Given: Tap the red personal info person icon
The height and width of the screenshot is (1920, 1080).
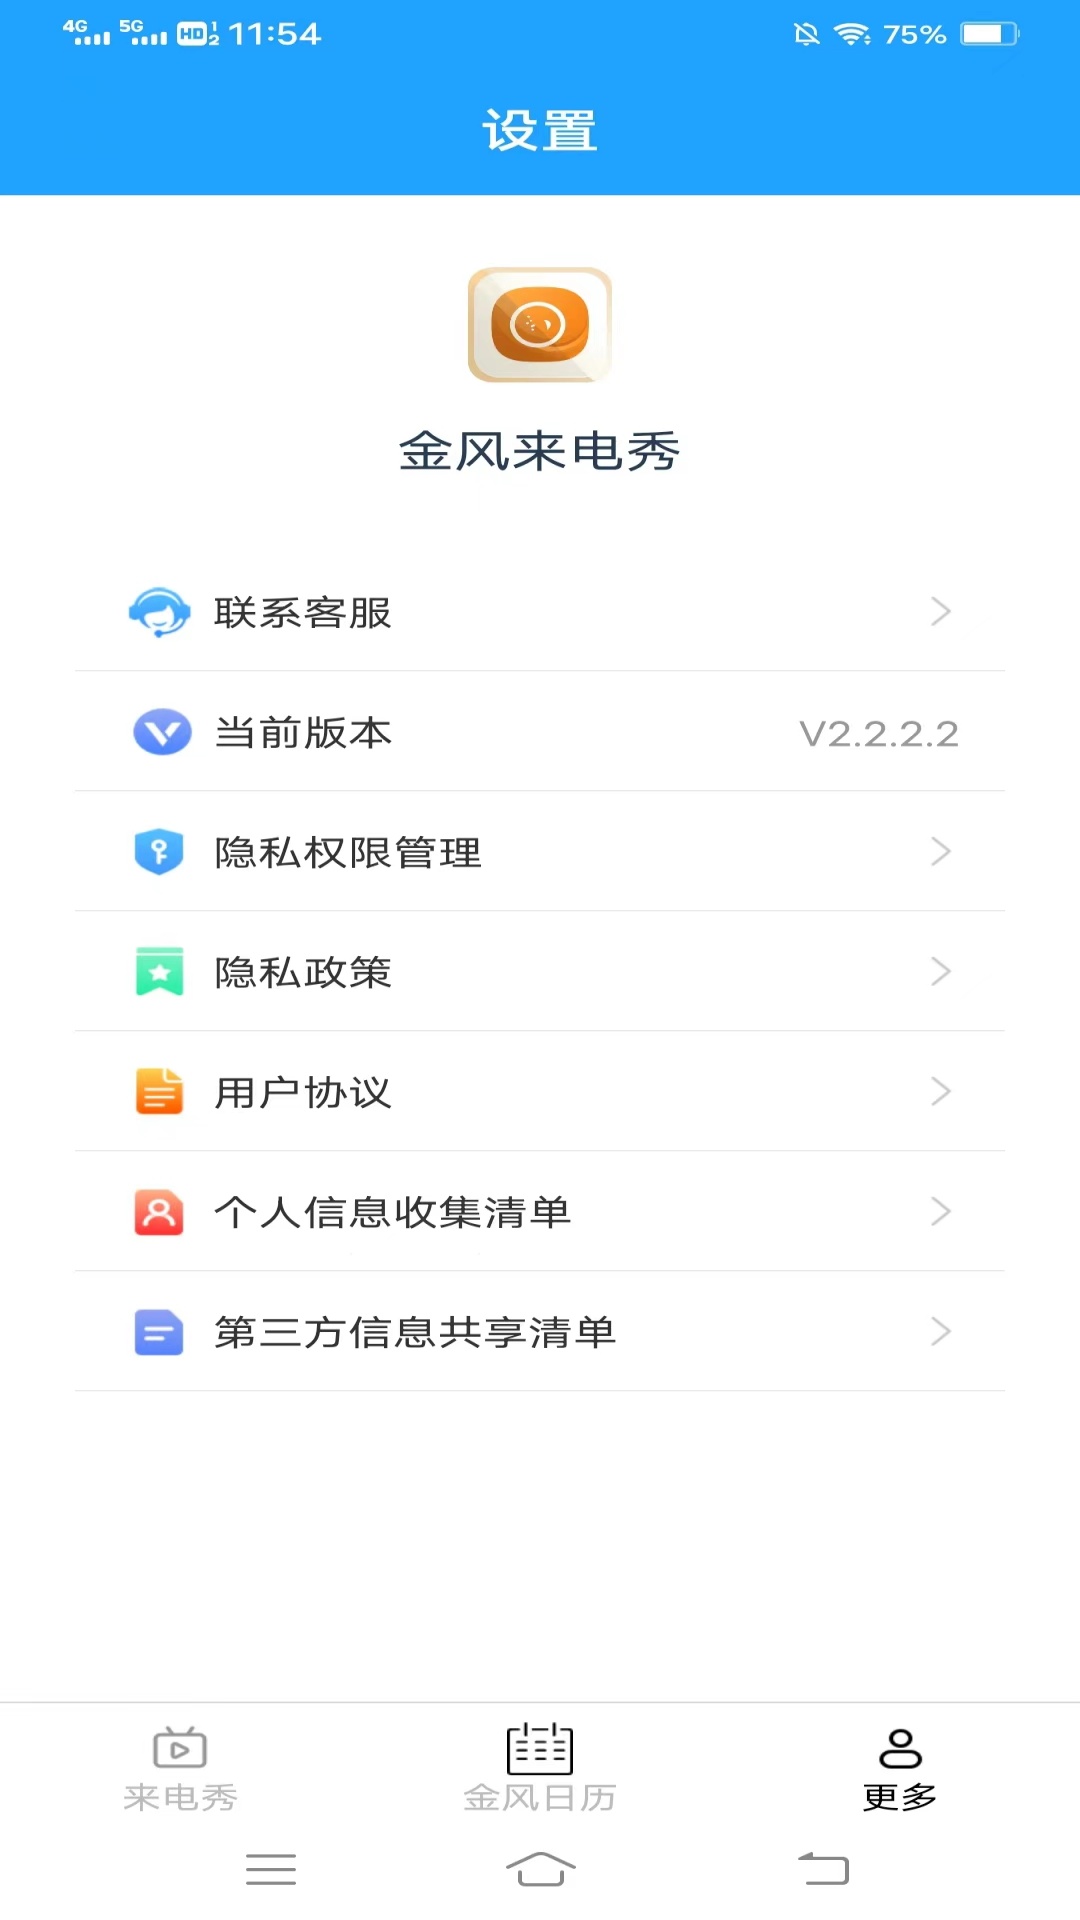Looking at the screenshot, I should pyautogui.click(x=159, y=1212).
